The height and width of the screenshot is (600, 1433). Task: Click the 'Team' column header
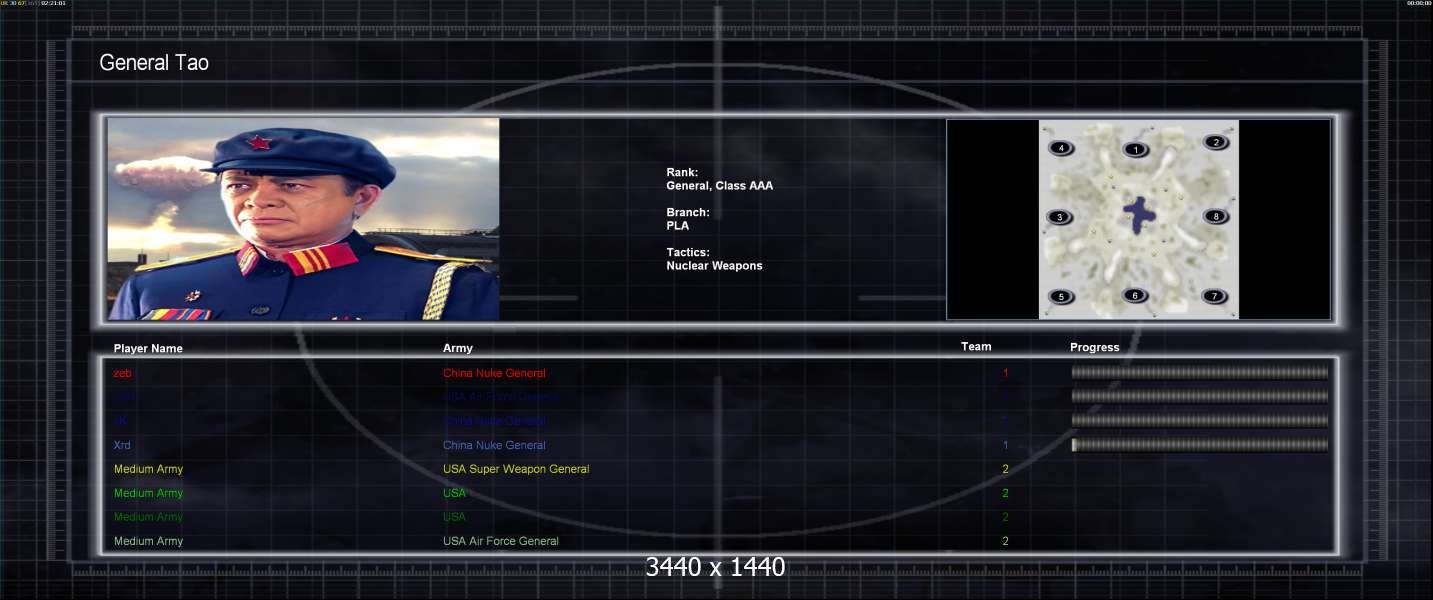pyautogui.click(x=976, y=347)
